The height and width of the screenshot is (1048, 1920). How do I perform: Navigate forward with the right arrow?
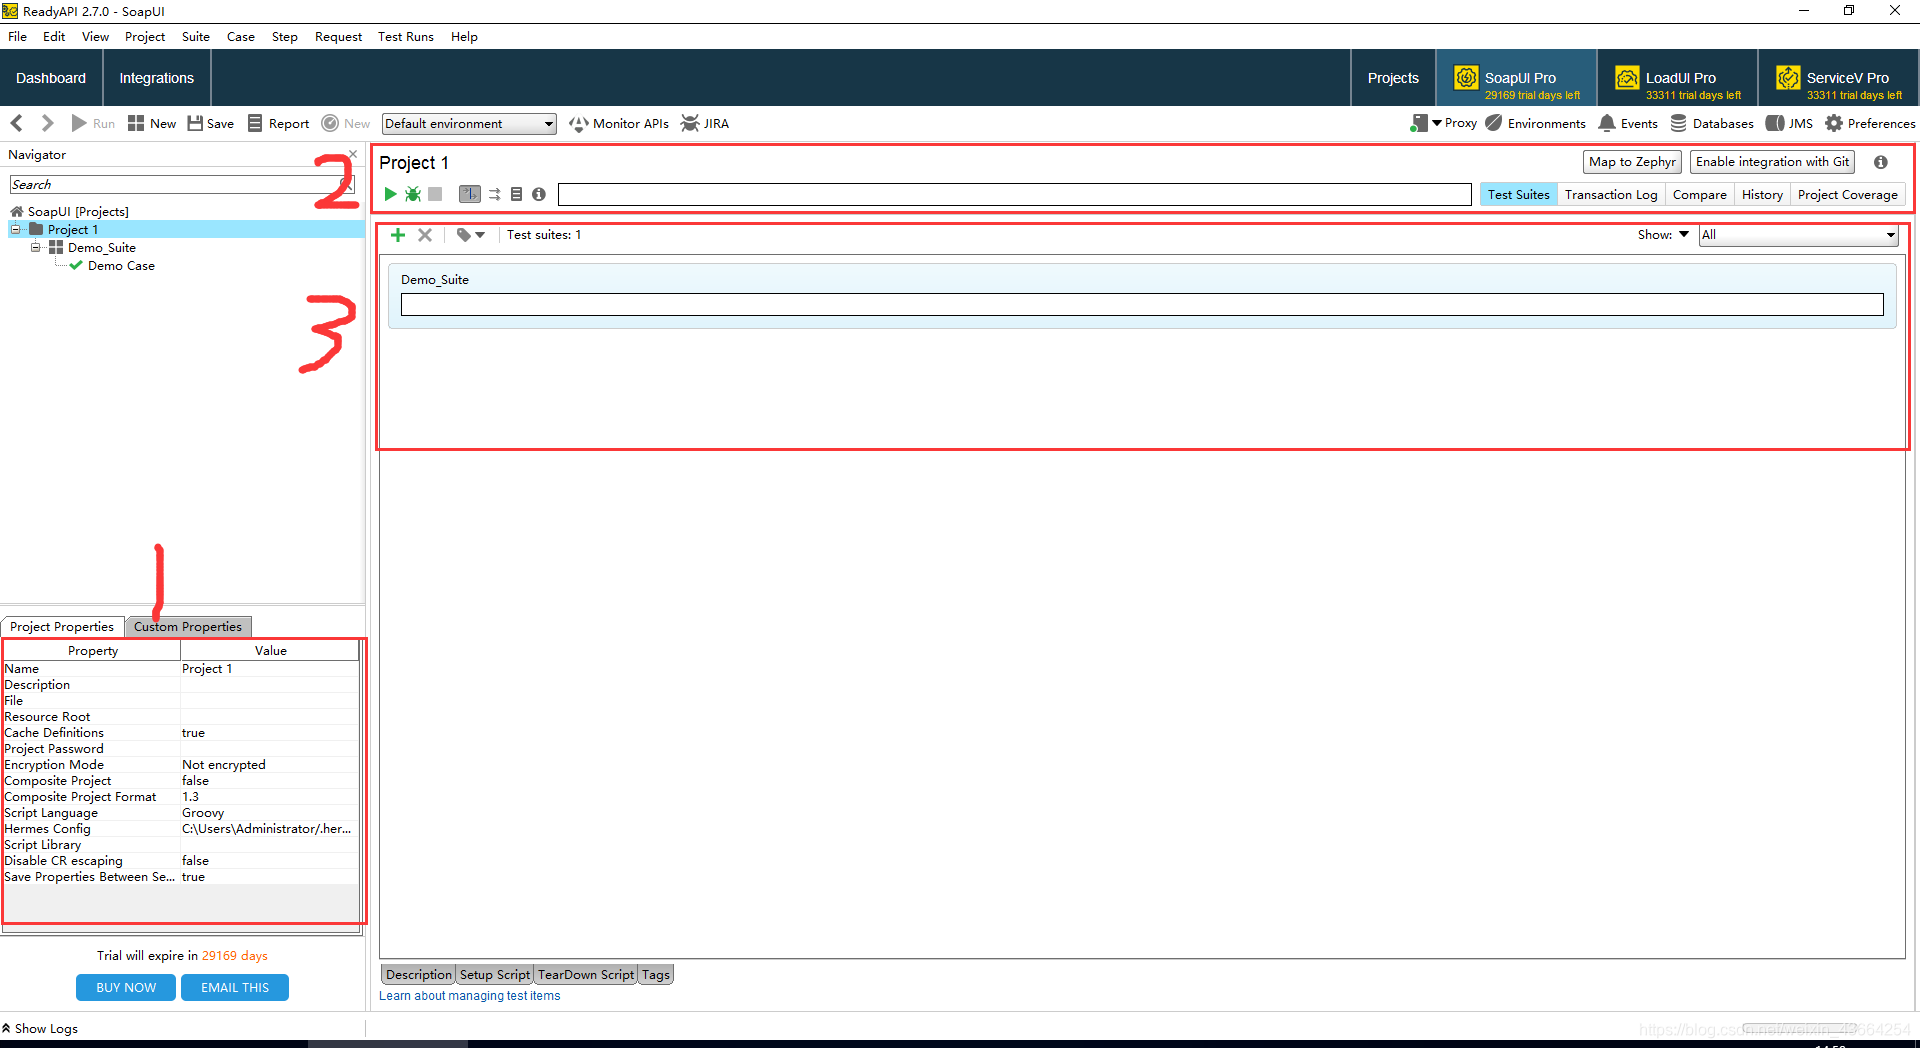(x=47, y=123)
